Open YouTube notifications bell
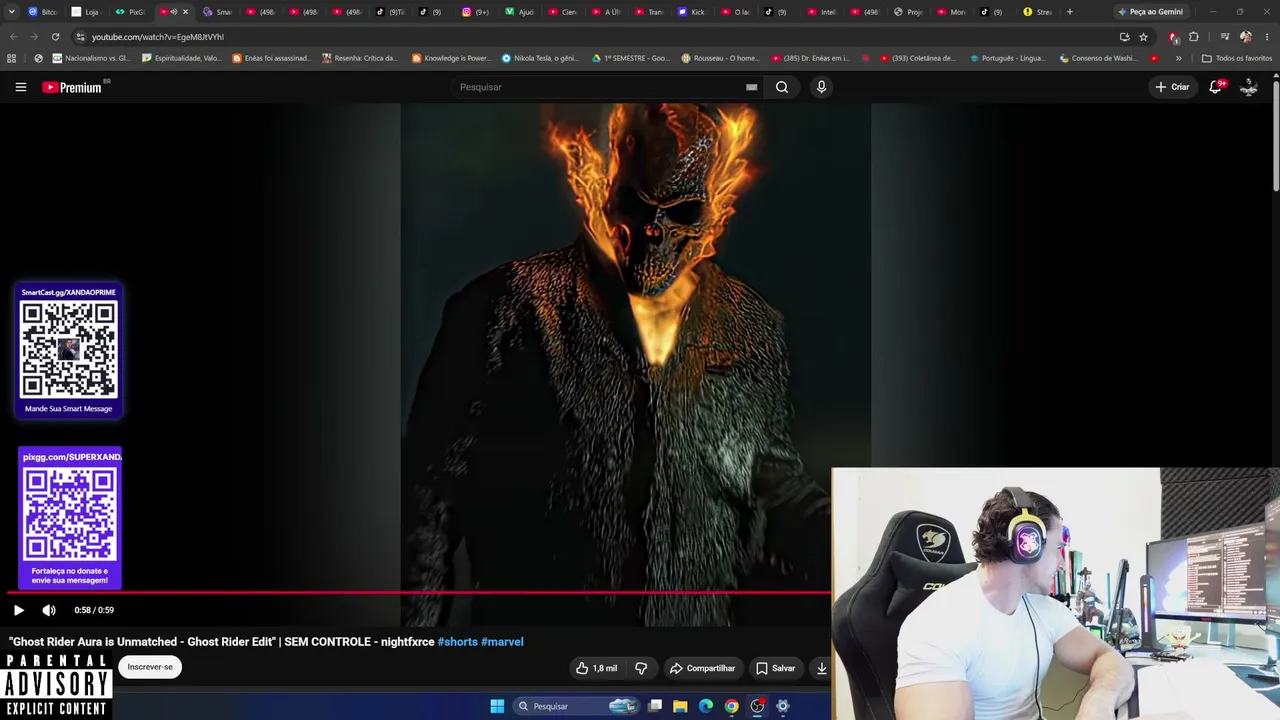 1216,87
